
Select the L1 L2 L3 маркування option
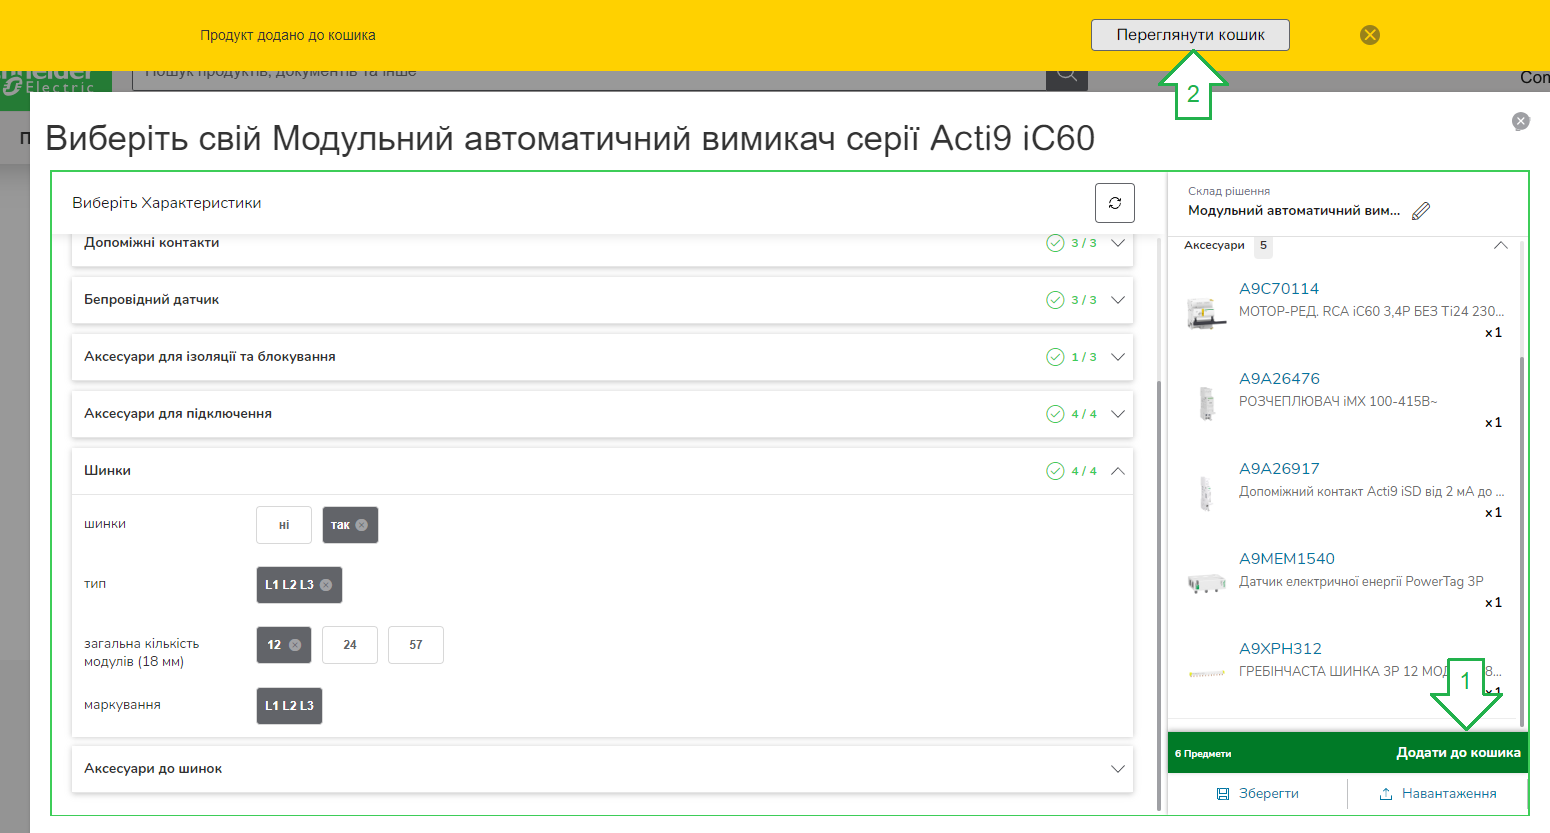(289, 705)
